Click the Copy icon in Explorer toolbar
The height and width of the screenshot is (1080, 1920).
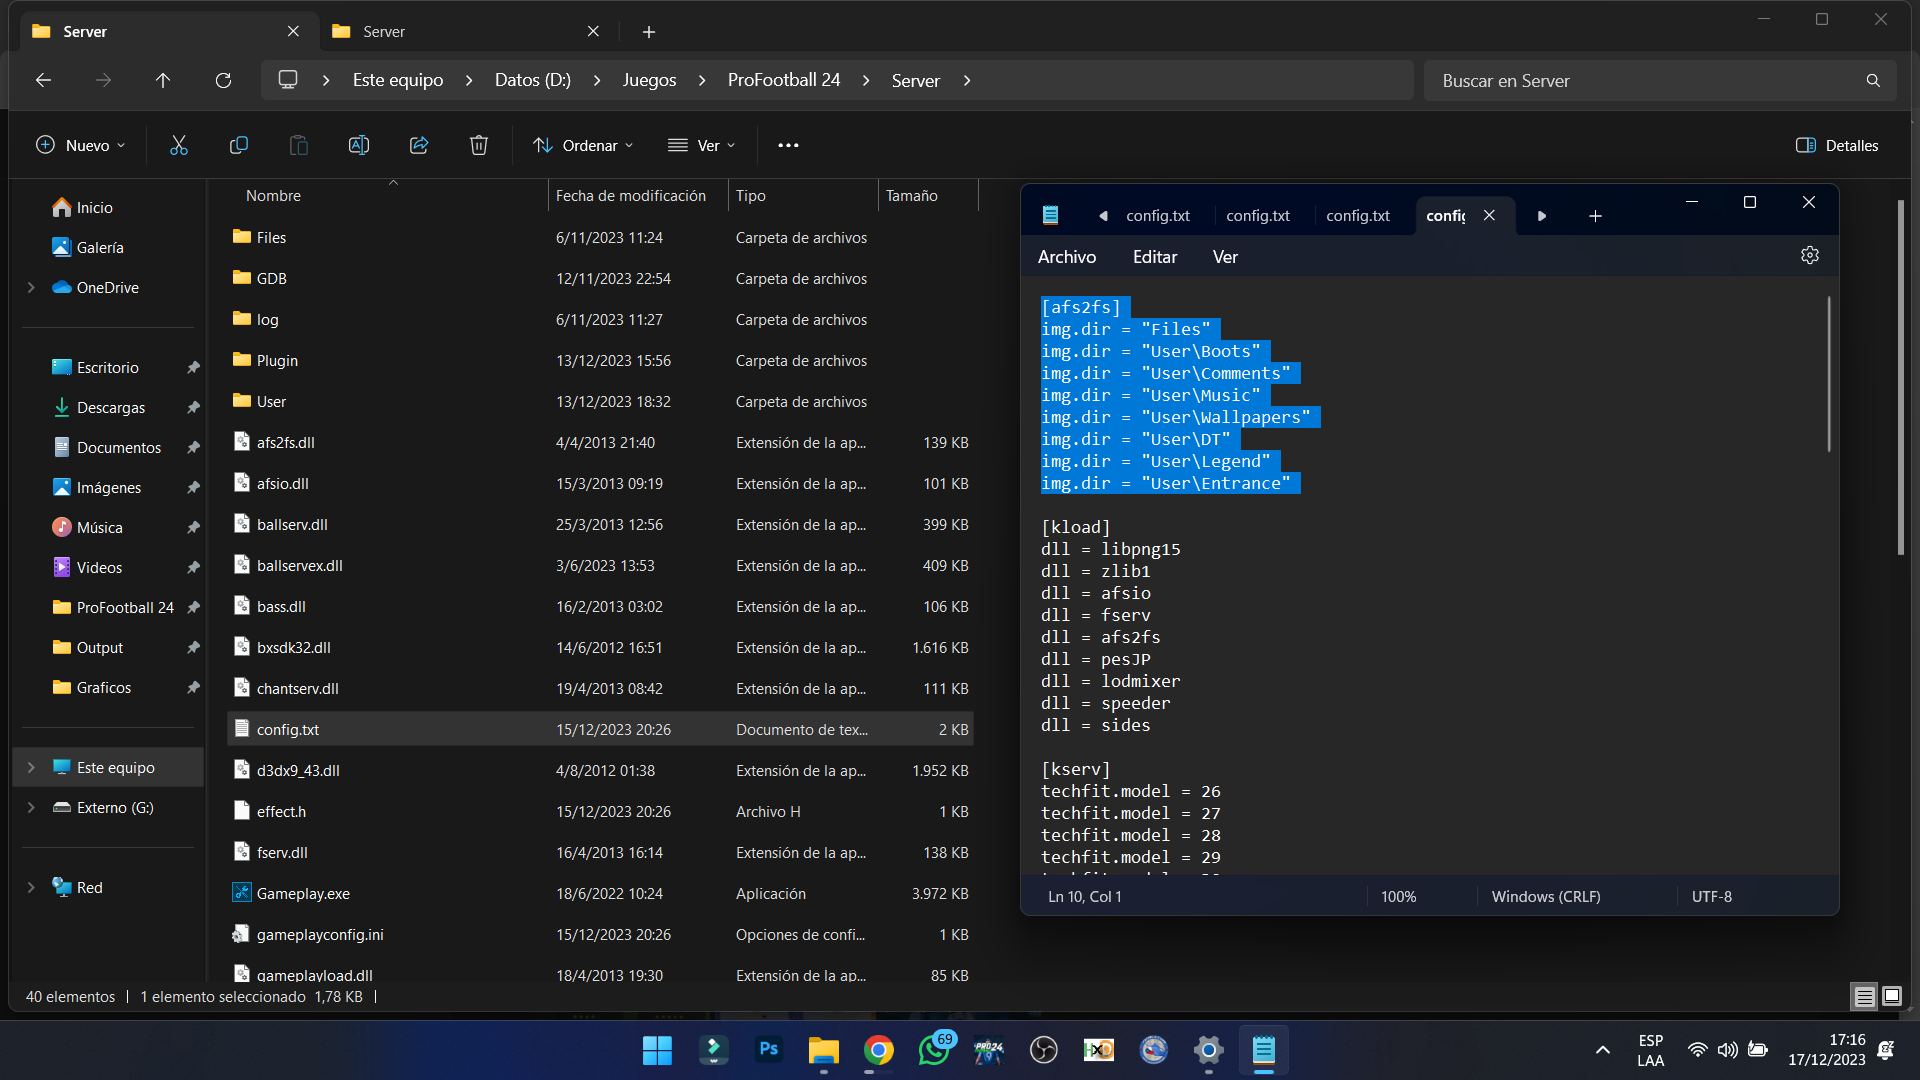click(238, 145)
